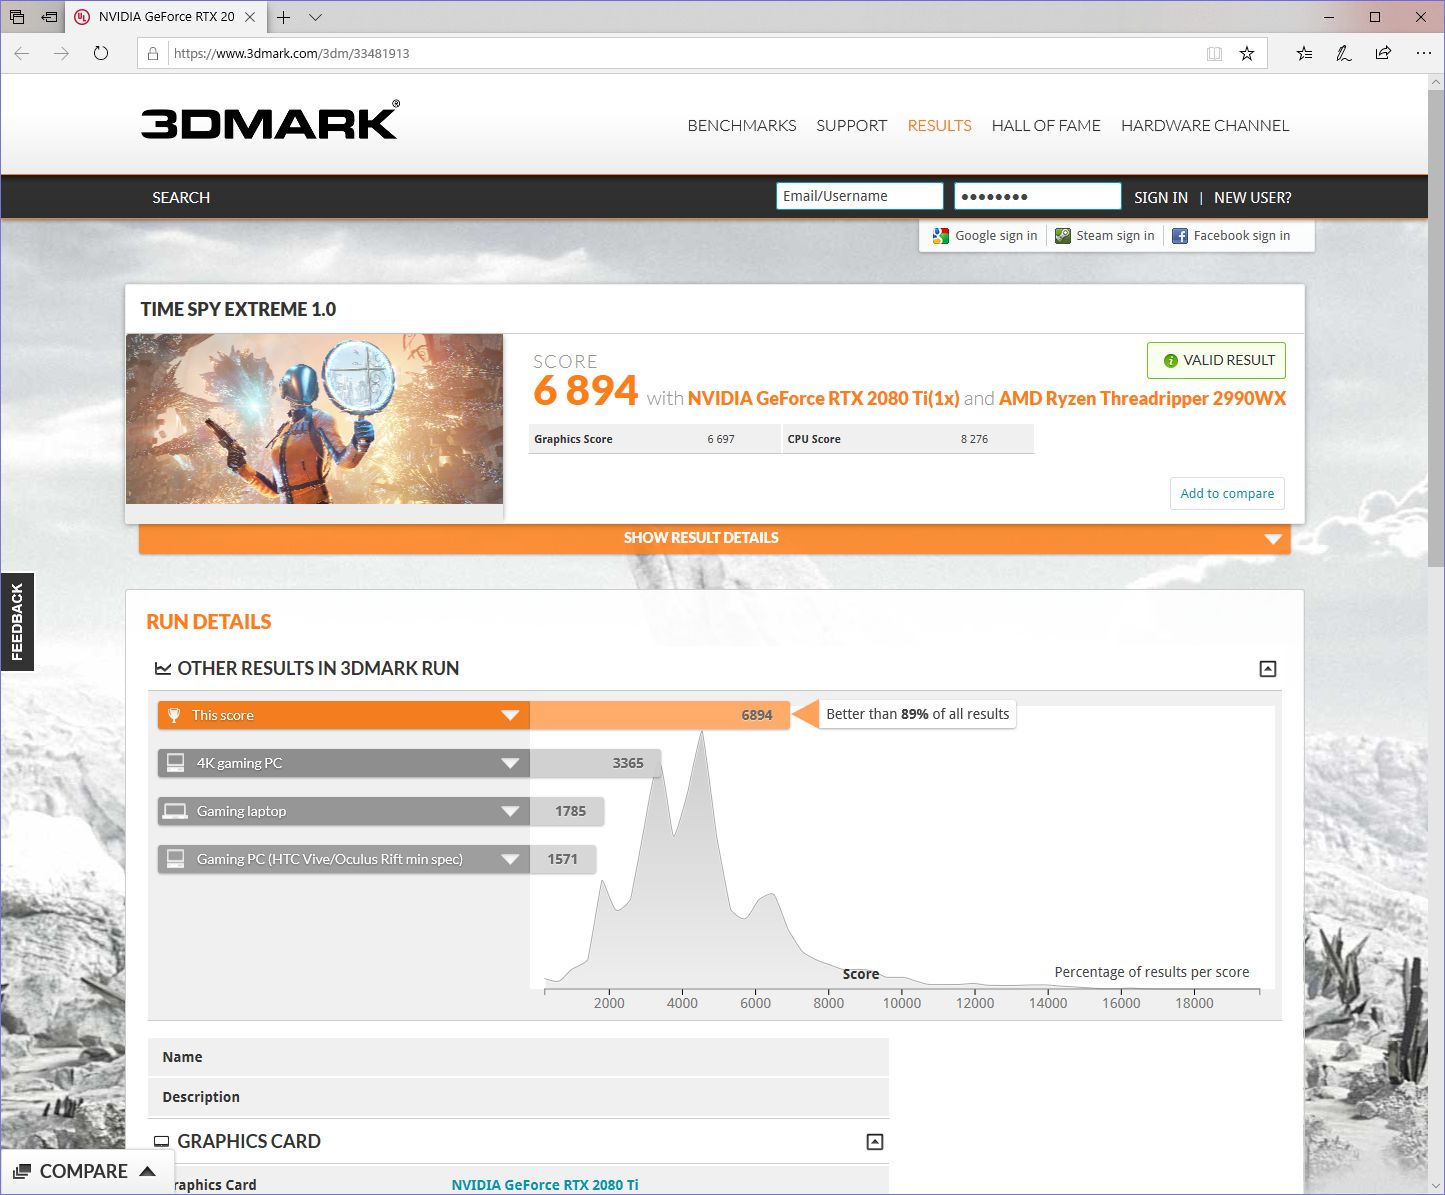1445x1195 pixels.
Task: Show tab previews chevron
Action: pos(315,17)
